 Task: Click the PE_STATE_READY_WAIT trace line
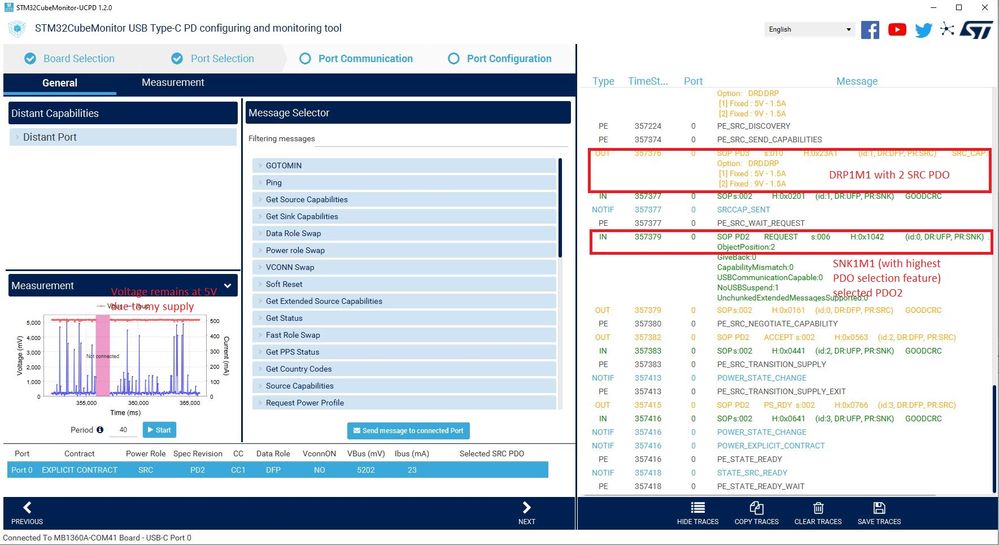point(760,486)
